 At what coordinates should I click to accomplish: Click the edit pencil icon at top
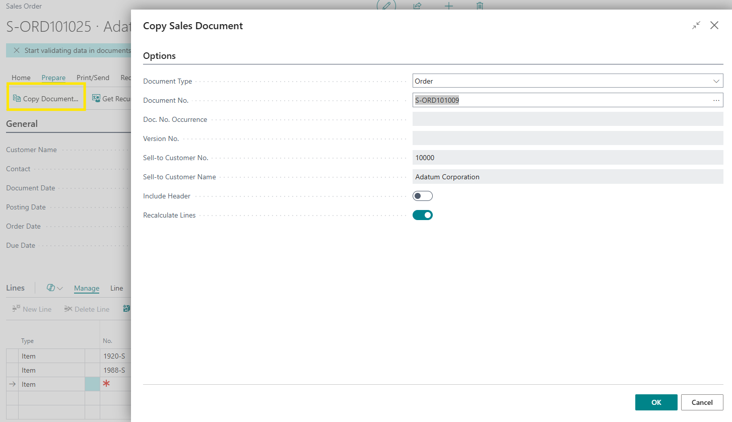[386, 5]
